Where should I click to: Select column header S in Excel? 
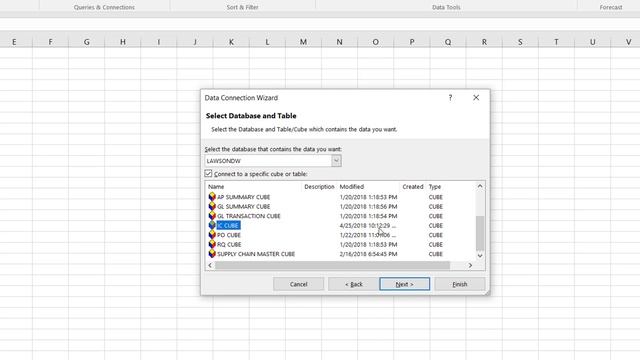[x=520, y=42]
